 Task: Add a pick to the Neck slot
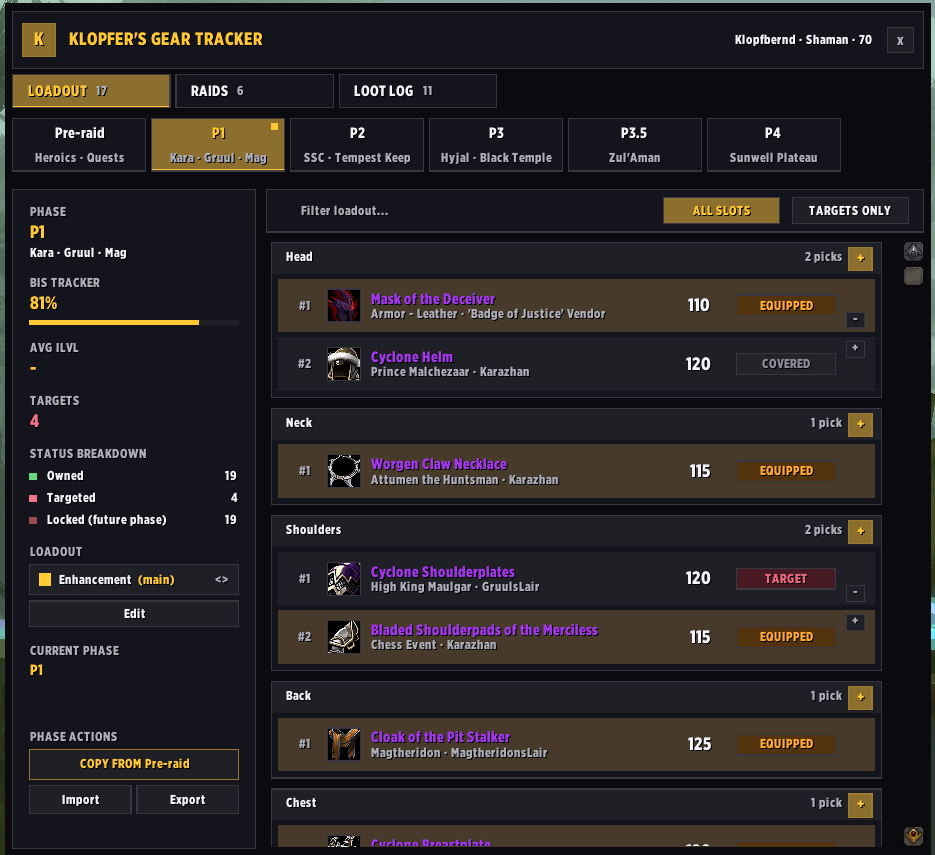860,425
